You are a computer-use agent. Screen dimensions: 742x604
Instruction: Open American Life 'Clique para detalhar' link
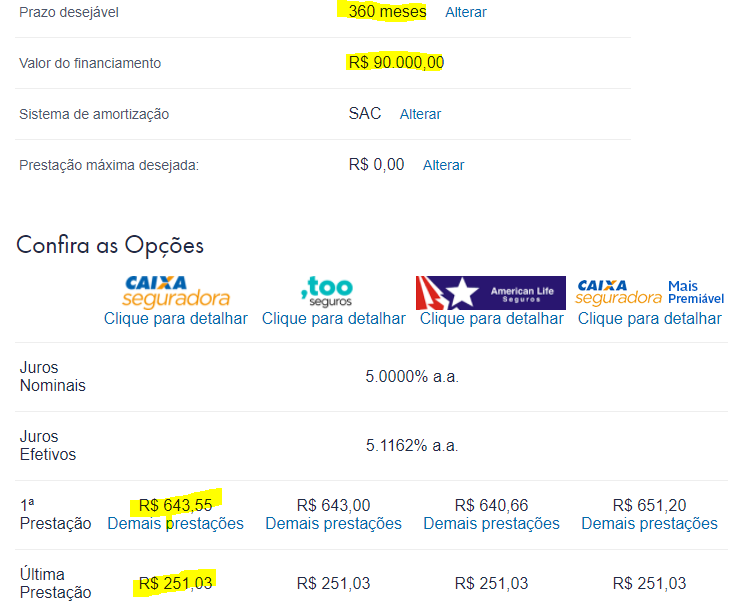click(x=492, y=319)
